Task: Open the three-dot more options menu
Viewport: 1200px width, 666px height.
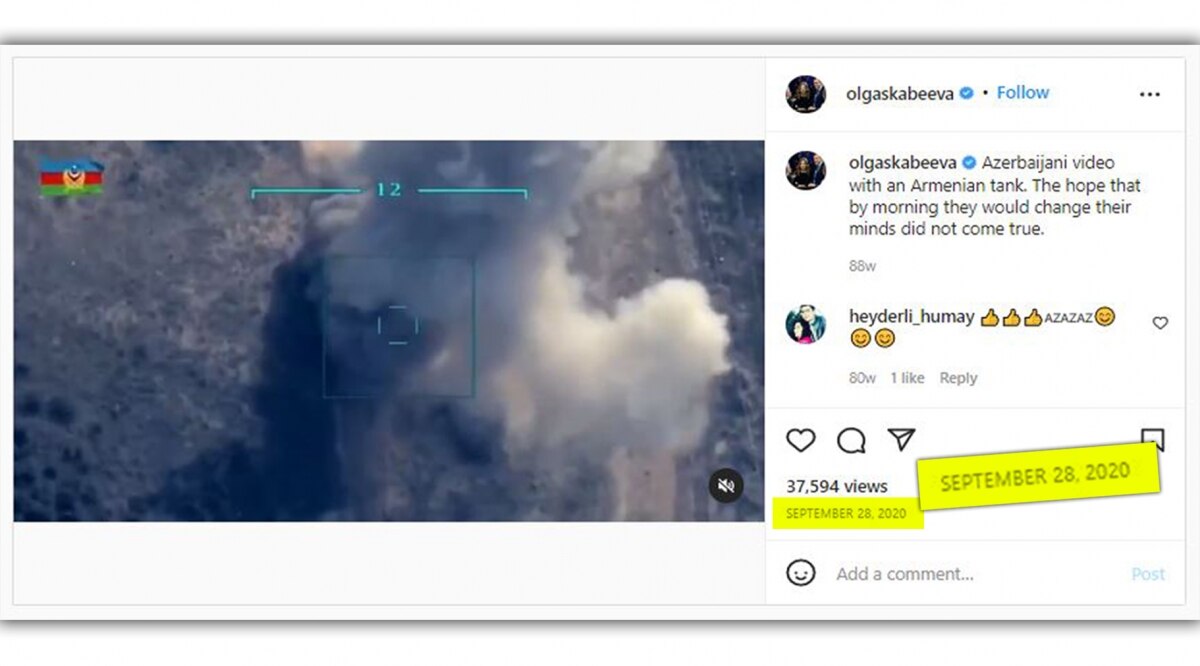Action: pos(1150,94)
